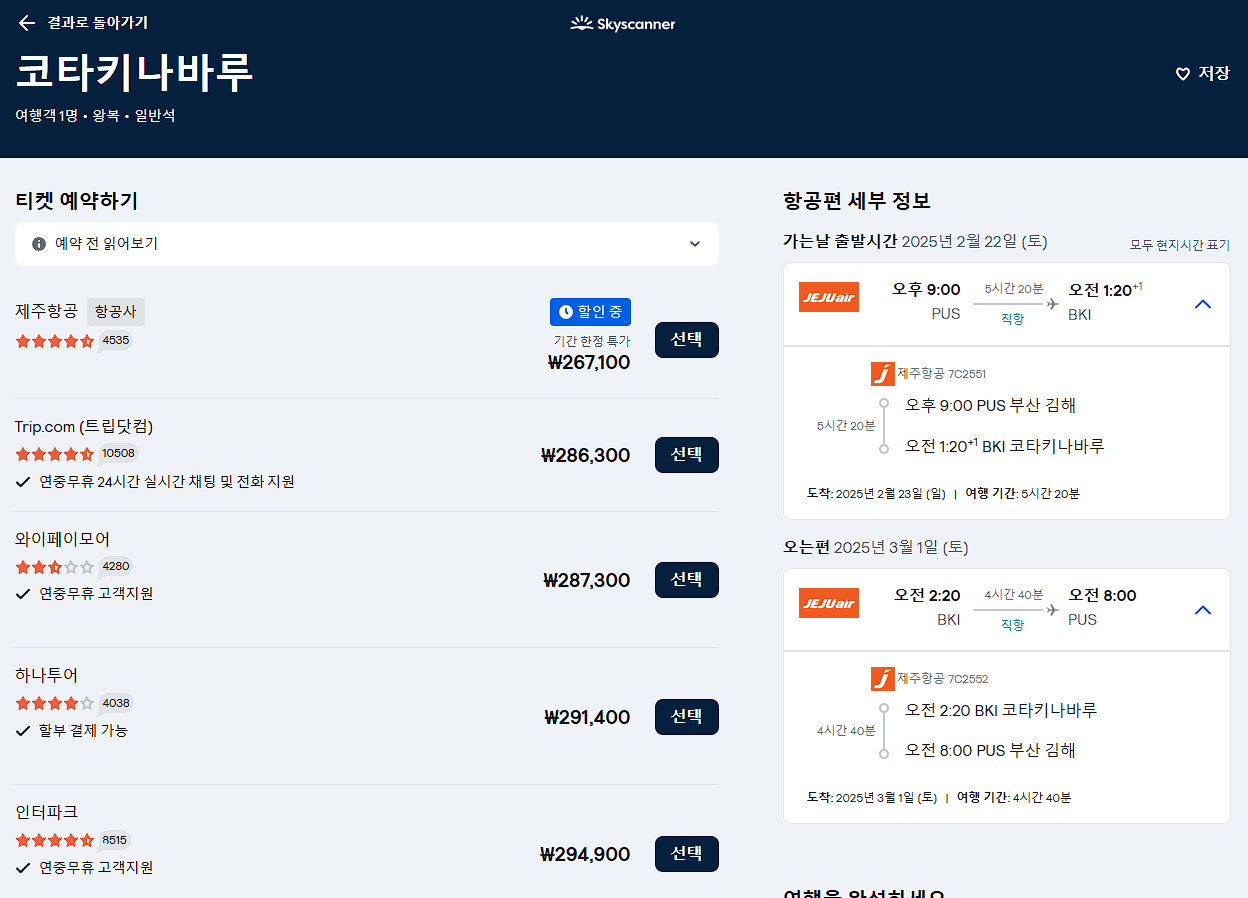Click review count 4038
Image resolution: width=1248 pixels, height=898 pixels.
click(x=116, y=702)
